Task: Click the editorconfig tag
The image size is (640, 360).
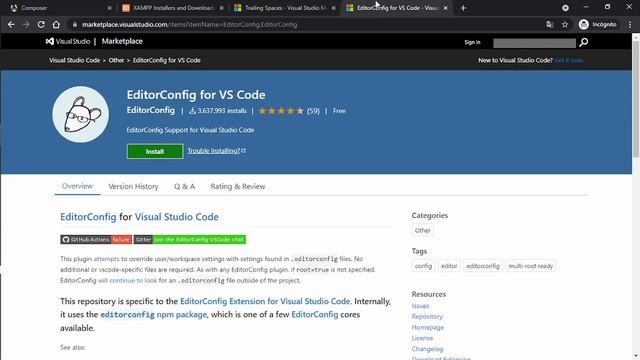Action: pos(483,266)
